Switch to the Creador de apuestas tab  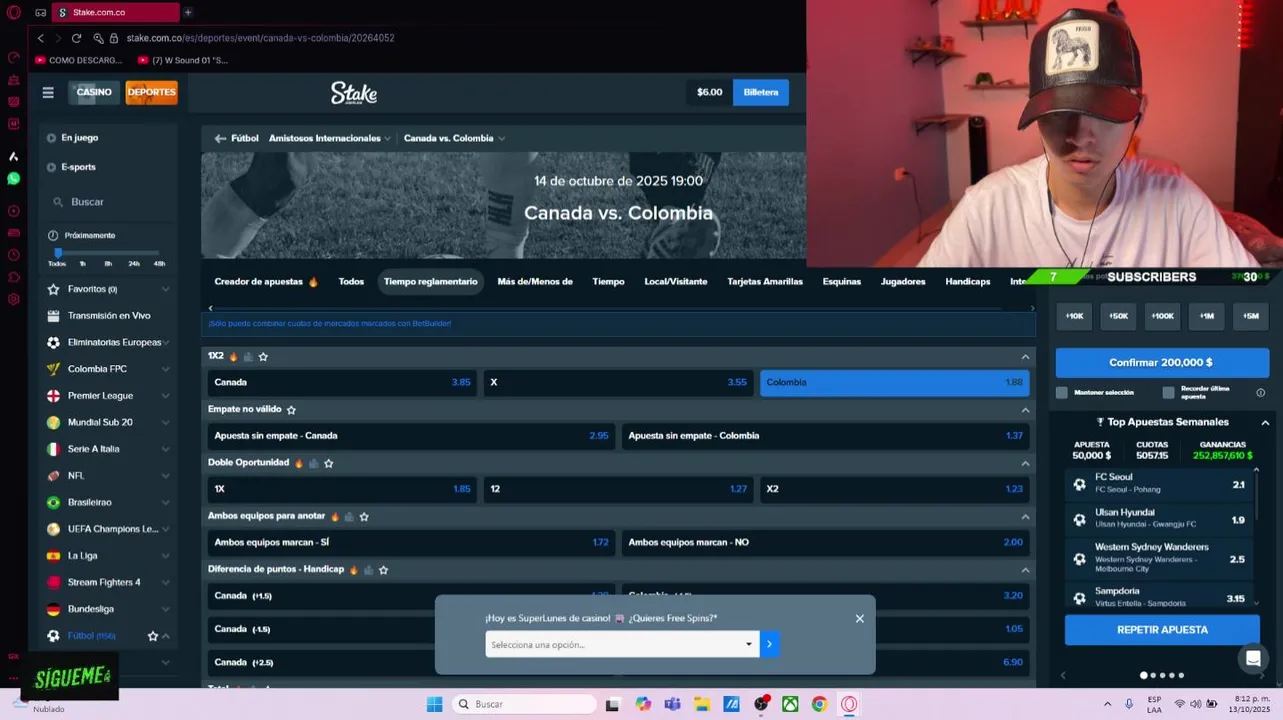266,282
